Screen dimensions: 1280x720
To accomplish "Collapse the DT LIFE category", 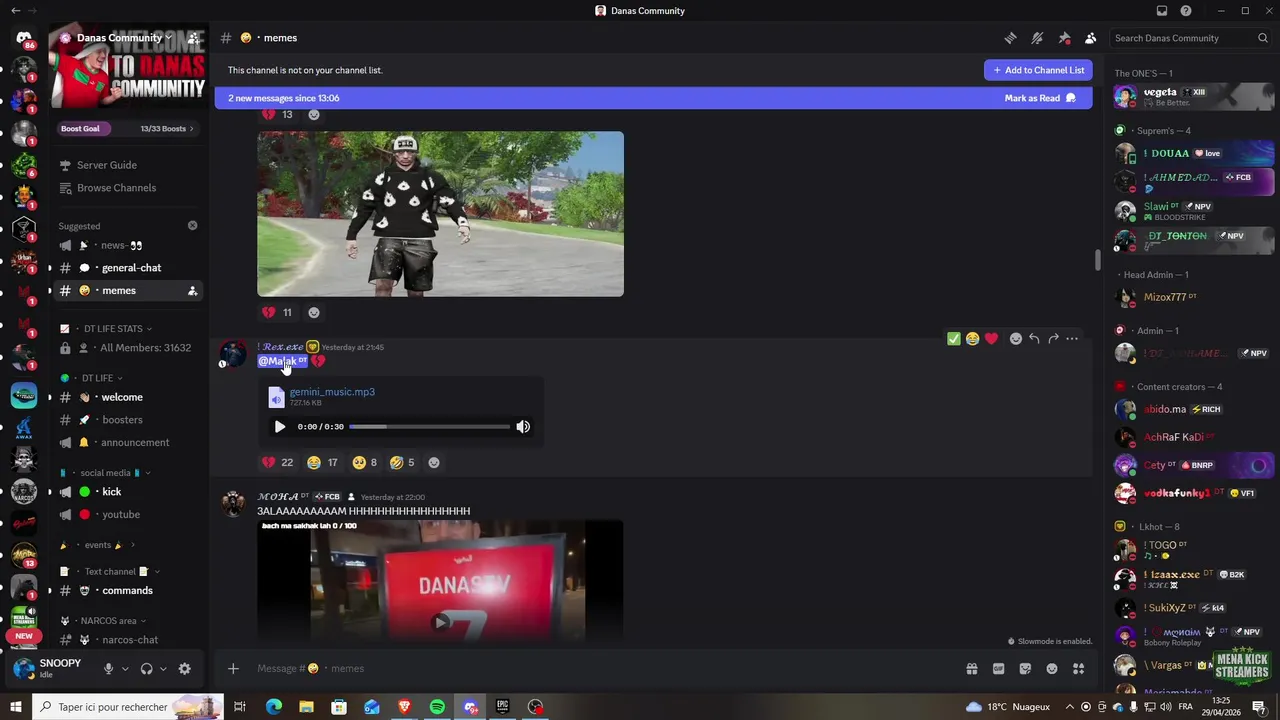I will tap(98, 378).
